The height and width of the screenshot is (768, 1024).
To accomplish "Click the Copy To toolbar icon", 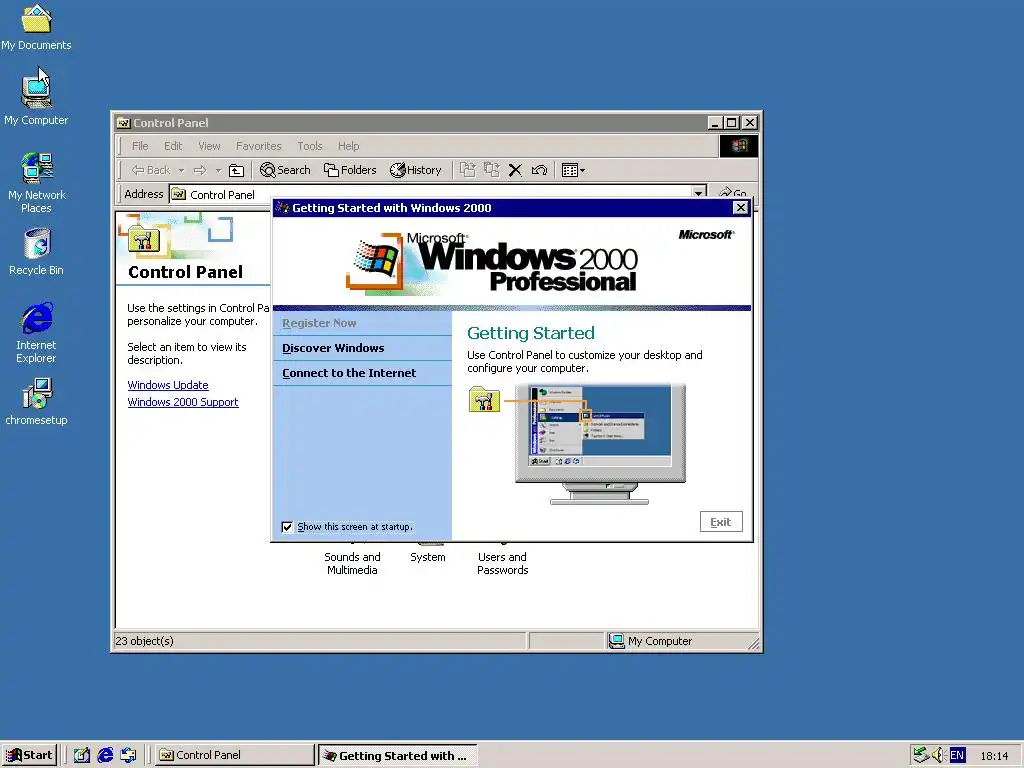I will (491, 170).
